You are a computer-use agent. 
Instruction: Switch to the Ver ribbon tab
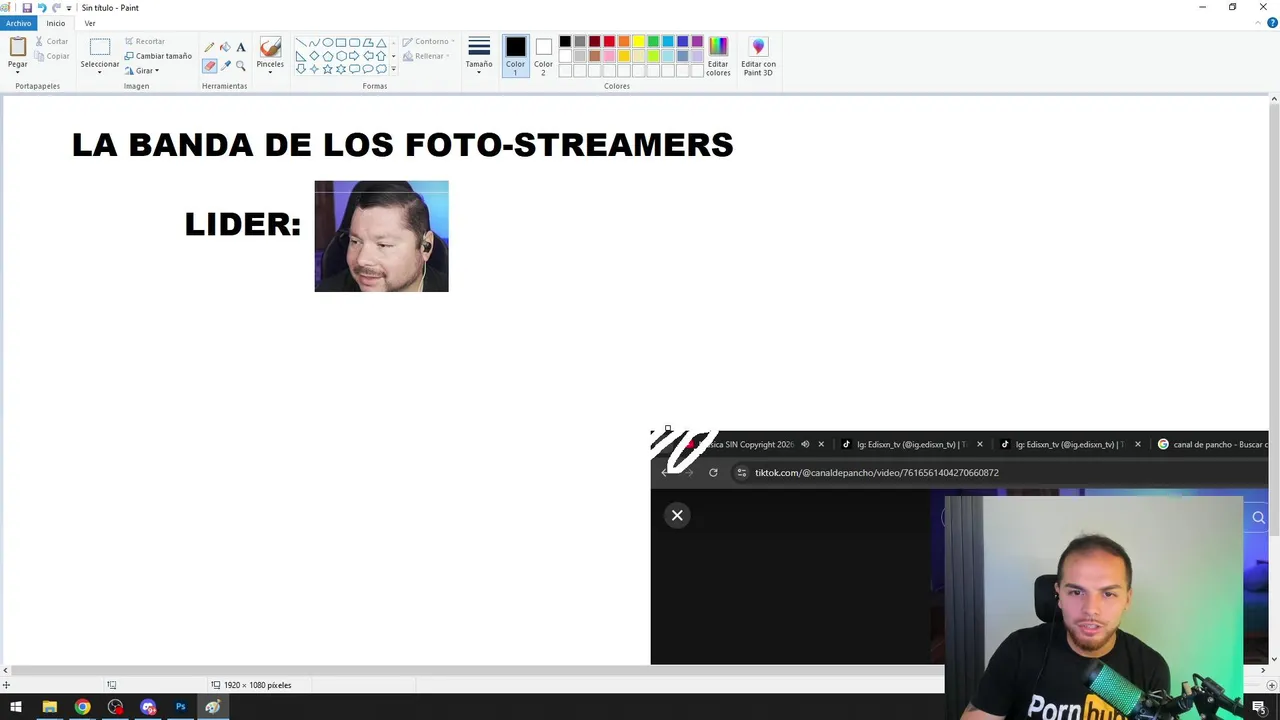[x=90, y=23]
